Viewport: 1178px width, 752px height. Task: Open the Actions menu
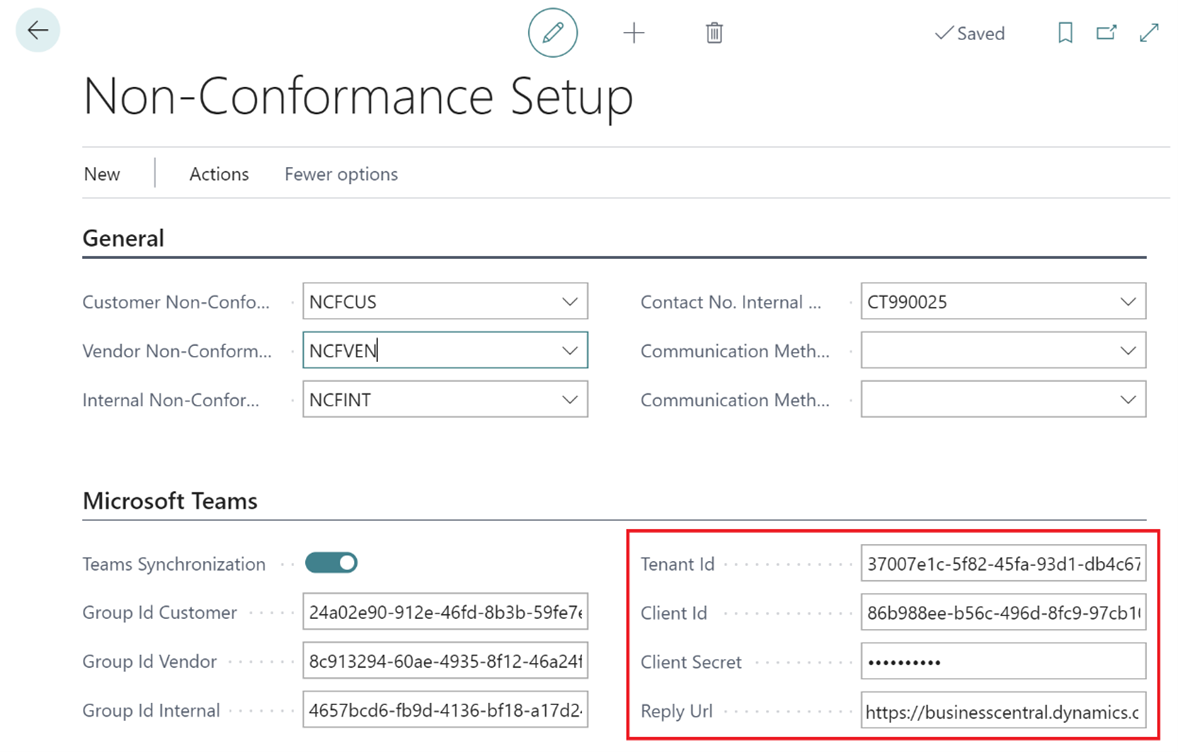click(219, 174)
